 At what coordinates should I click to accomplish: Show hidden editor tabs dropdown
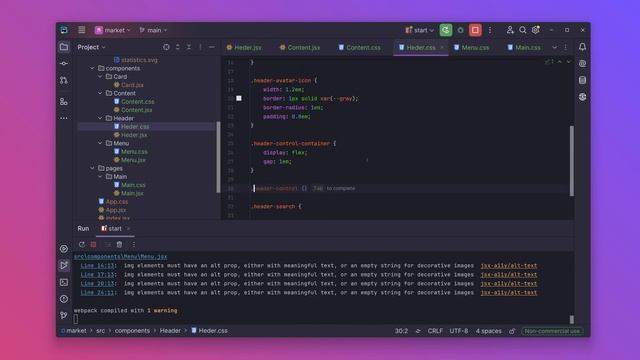pos(554,47)
